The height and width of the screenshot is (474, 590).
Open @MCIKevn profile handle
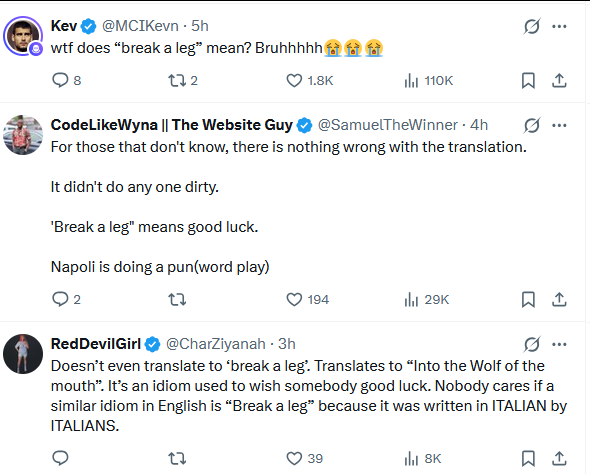click(x=140, y=26)
